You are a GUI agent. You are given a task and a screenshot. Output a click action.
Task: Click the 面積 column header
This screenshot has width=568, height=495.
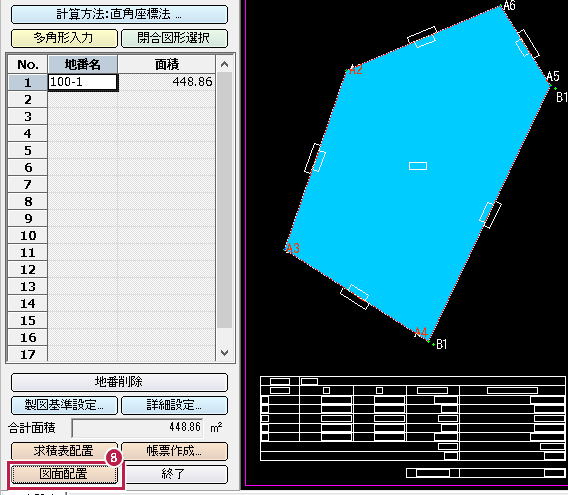pyautogui.click(x=167, y=65)
